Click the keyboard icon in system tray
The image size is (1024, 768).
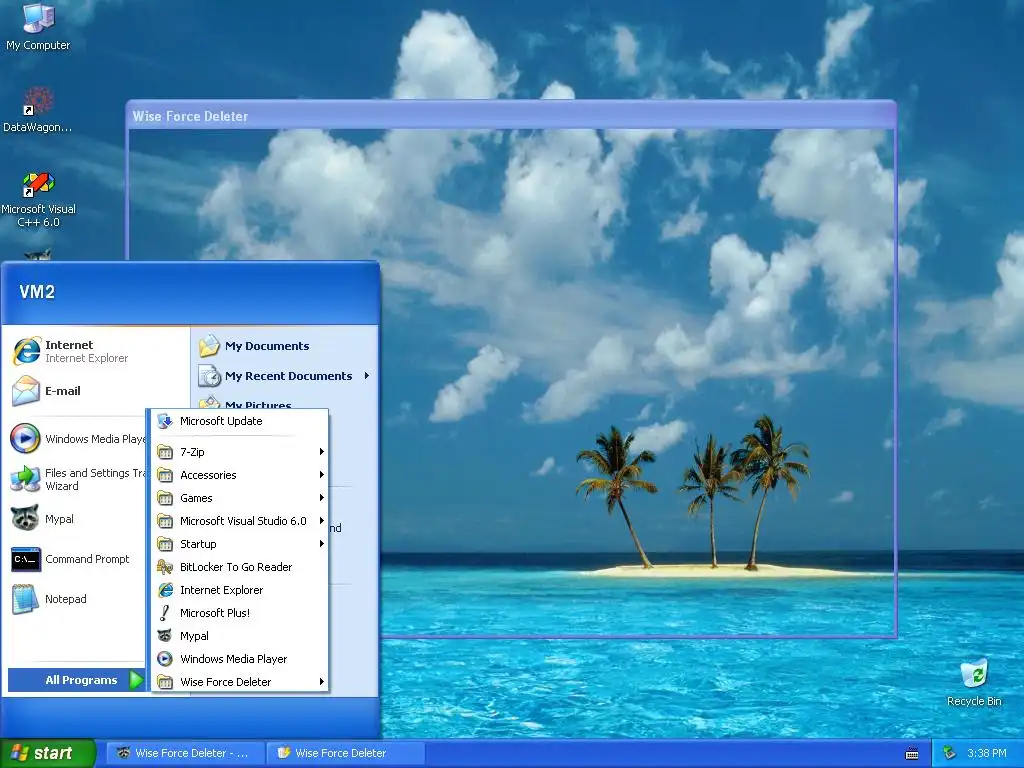point(912,754)
